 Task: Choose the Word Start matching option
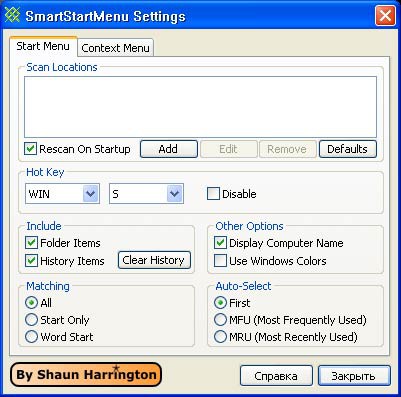pyautogui.click(x=31, y=337)
